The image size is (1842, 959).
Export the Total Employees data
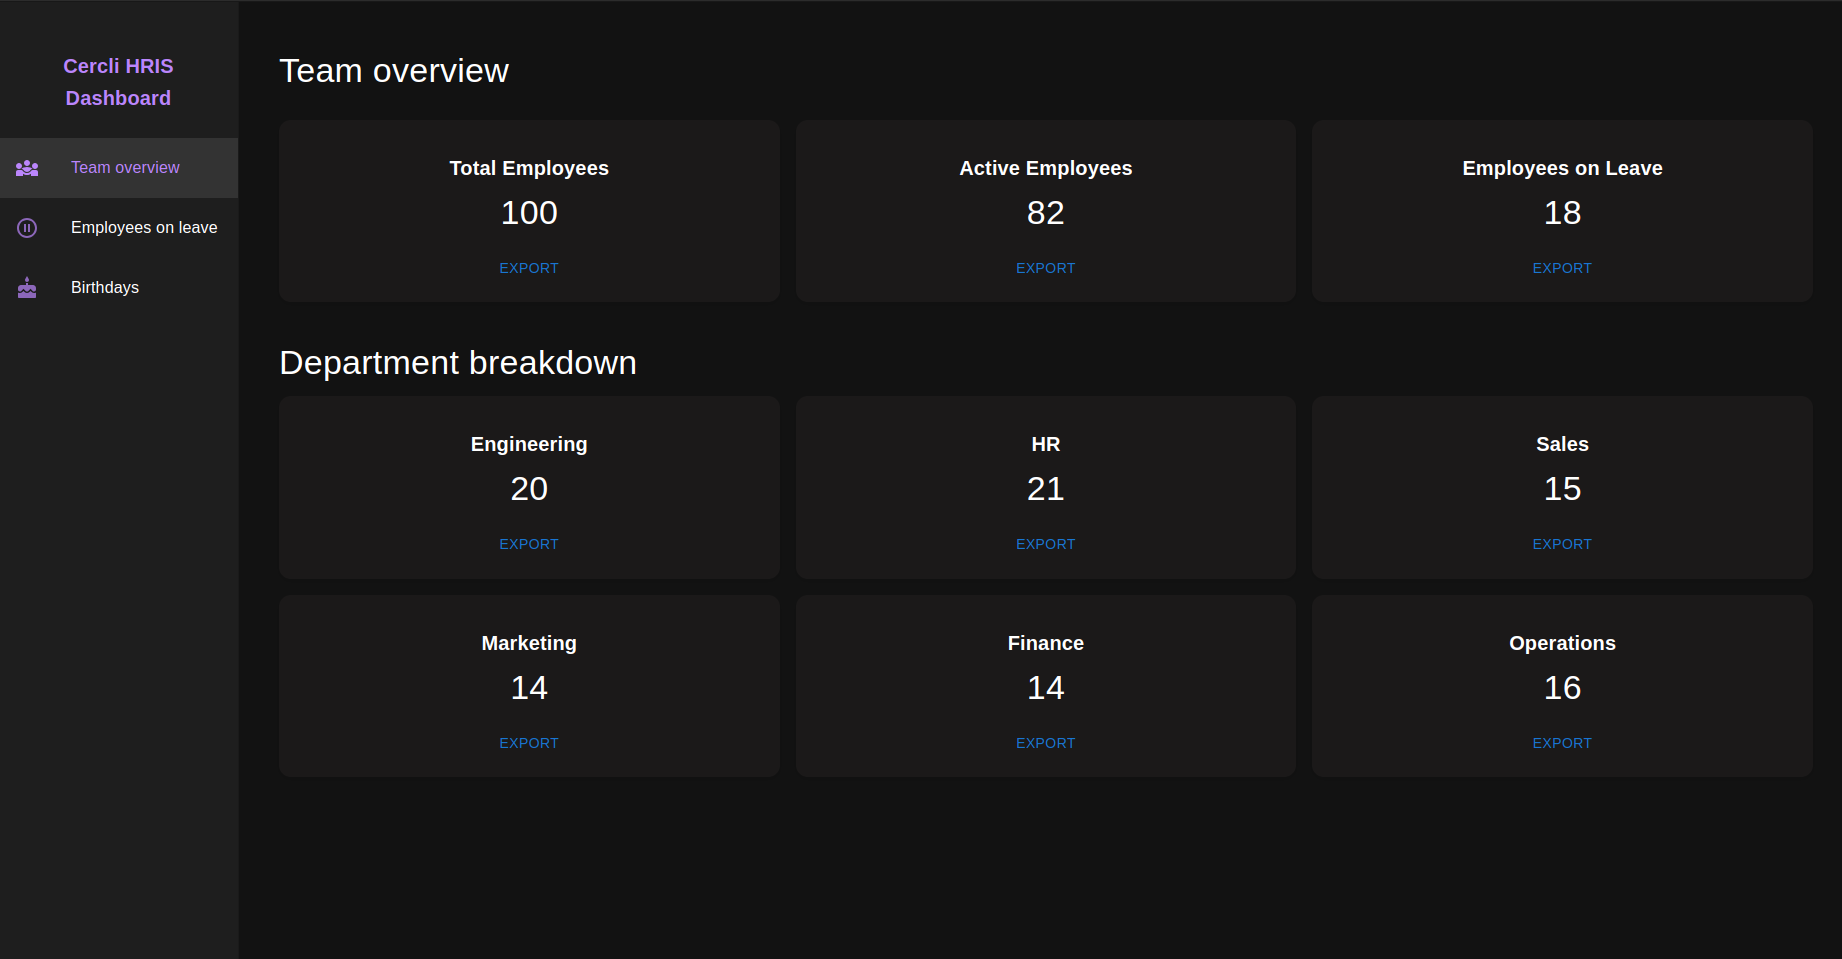click(x=528, y=267)
